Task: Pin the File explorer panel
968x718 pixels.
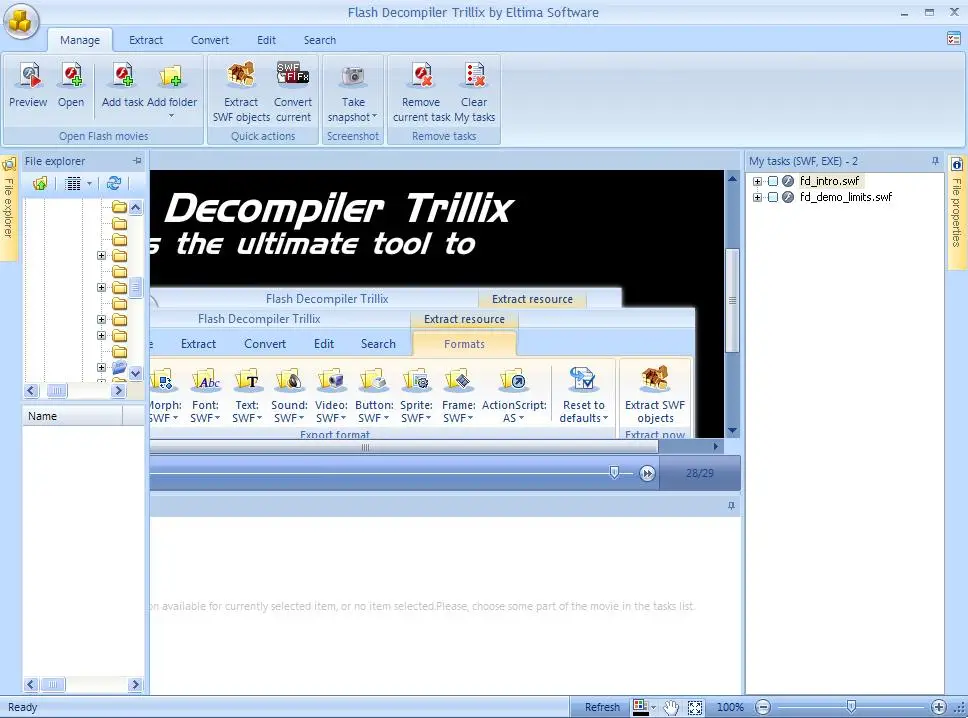Action: tap(137, 161)
